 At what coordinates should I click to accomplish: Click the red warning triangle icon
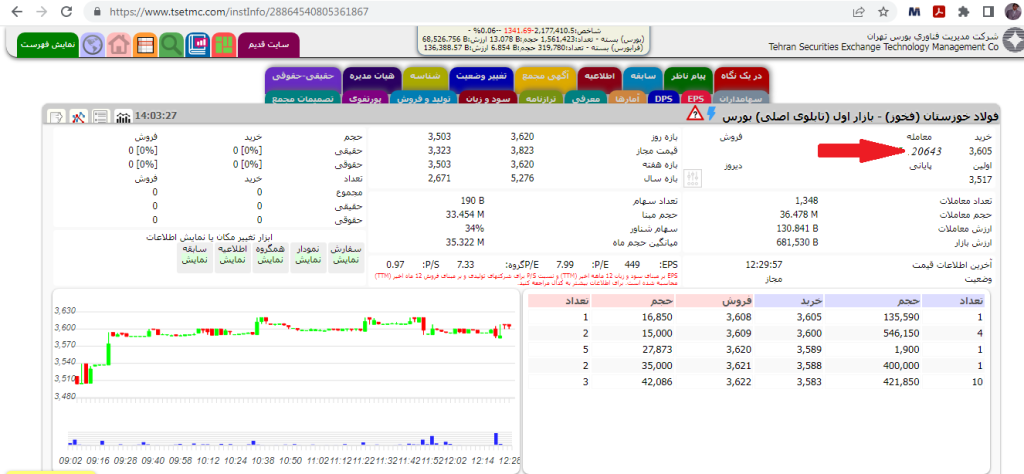(694, 114)
